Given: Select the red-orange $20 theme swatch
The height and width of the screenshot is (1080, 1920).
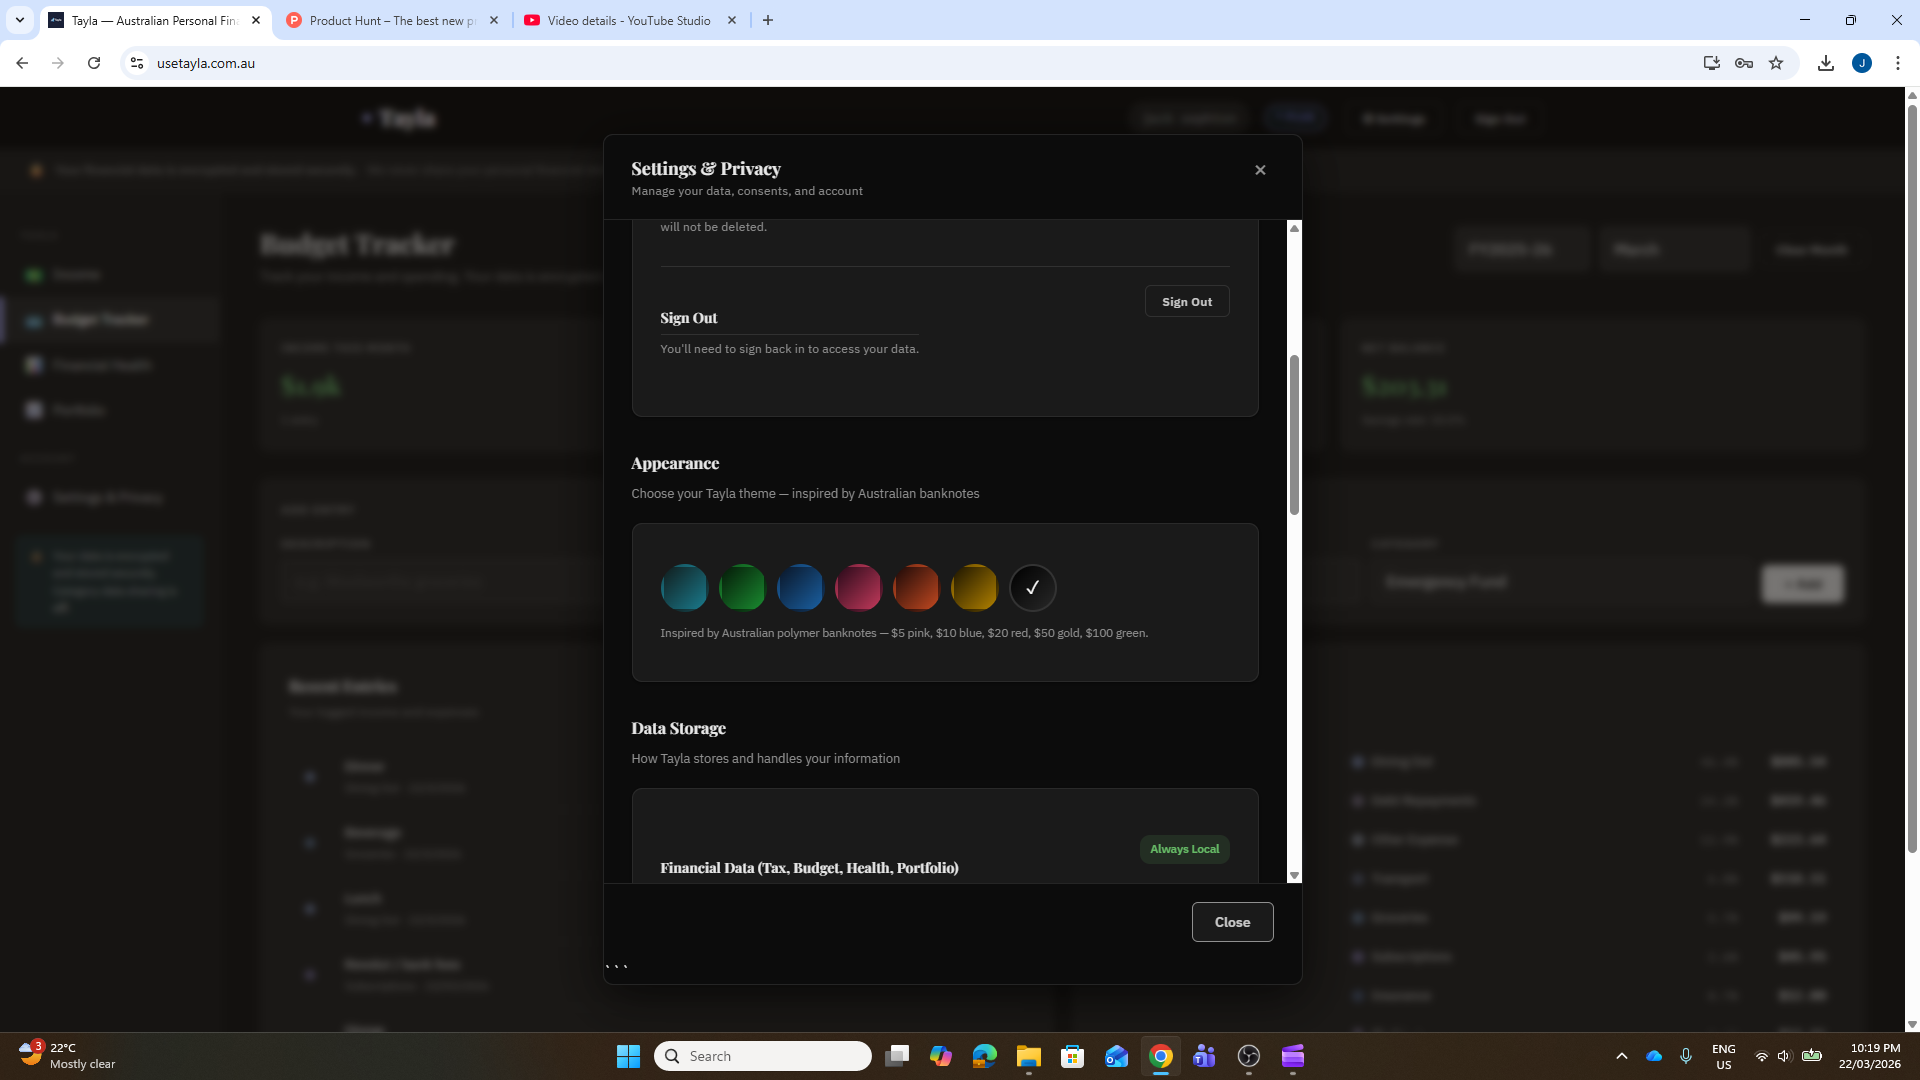Looking at the screenshot, I should (x=916, y=587).
